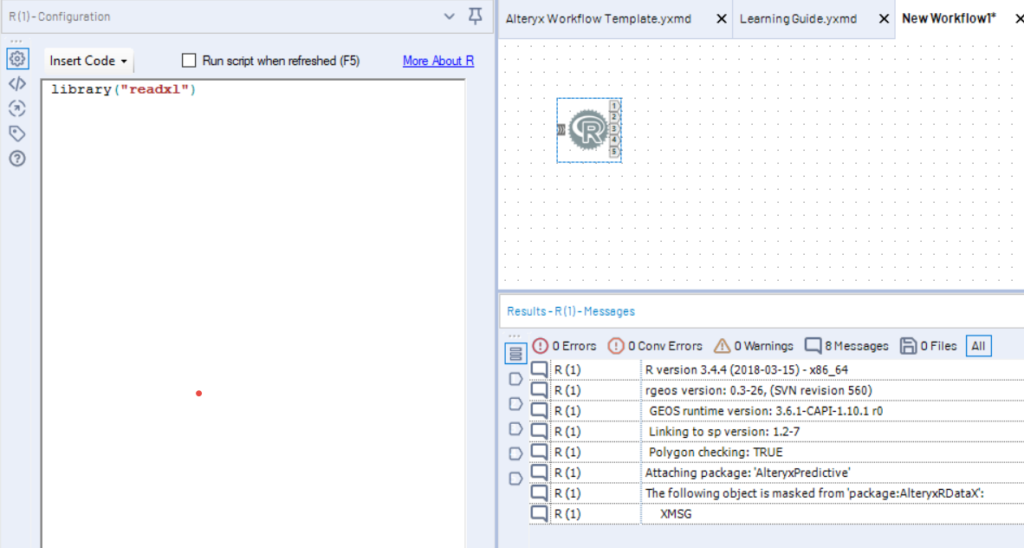
Task: Select the rgeos version message row
Action: point(776,391)
